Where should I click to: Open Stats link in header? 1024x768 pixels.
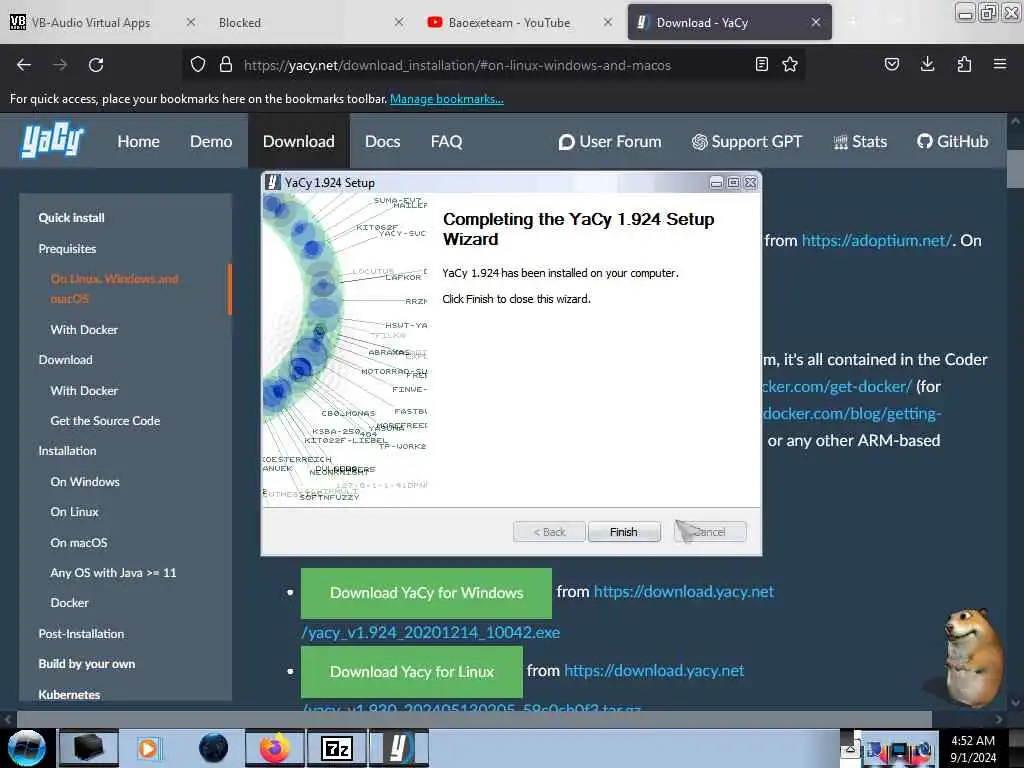tap(860, 142)
